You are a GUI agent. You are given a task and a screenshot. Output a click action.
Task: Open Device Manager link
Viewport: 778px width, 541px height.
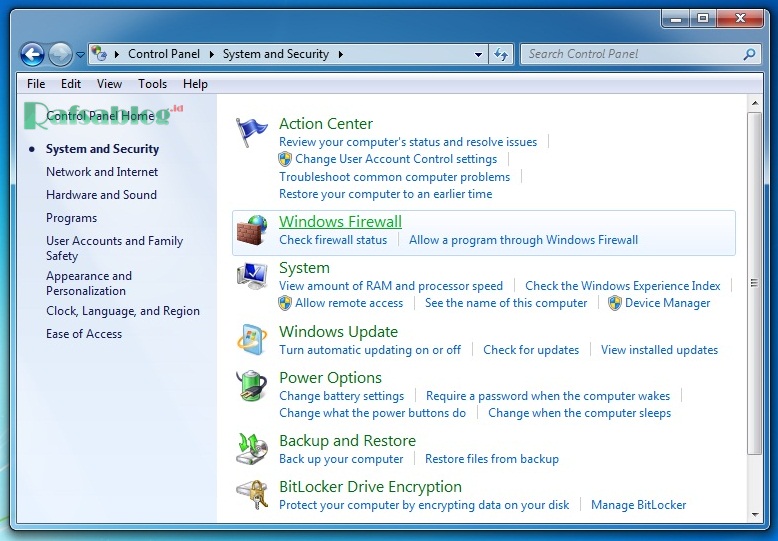pos(667,303)
